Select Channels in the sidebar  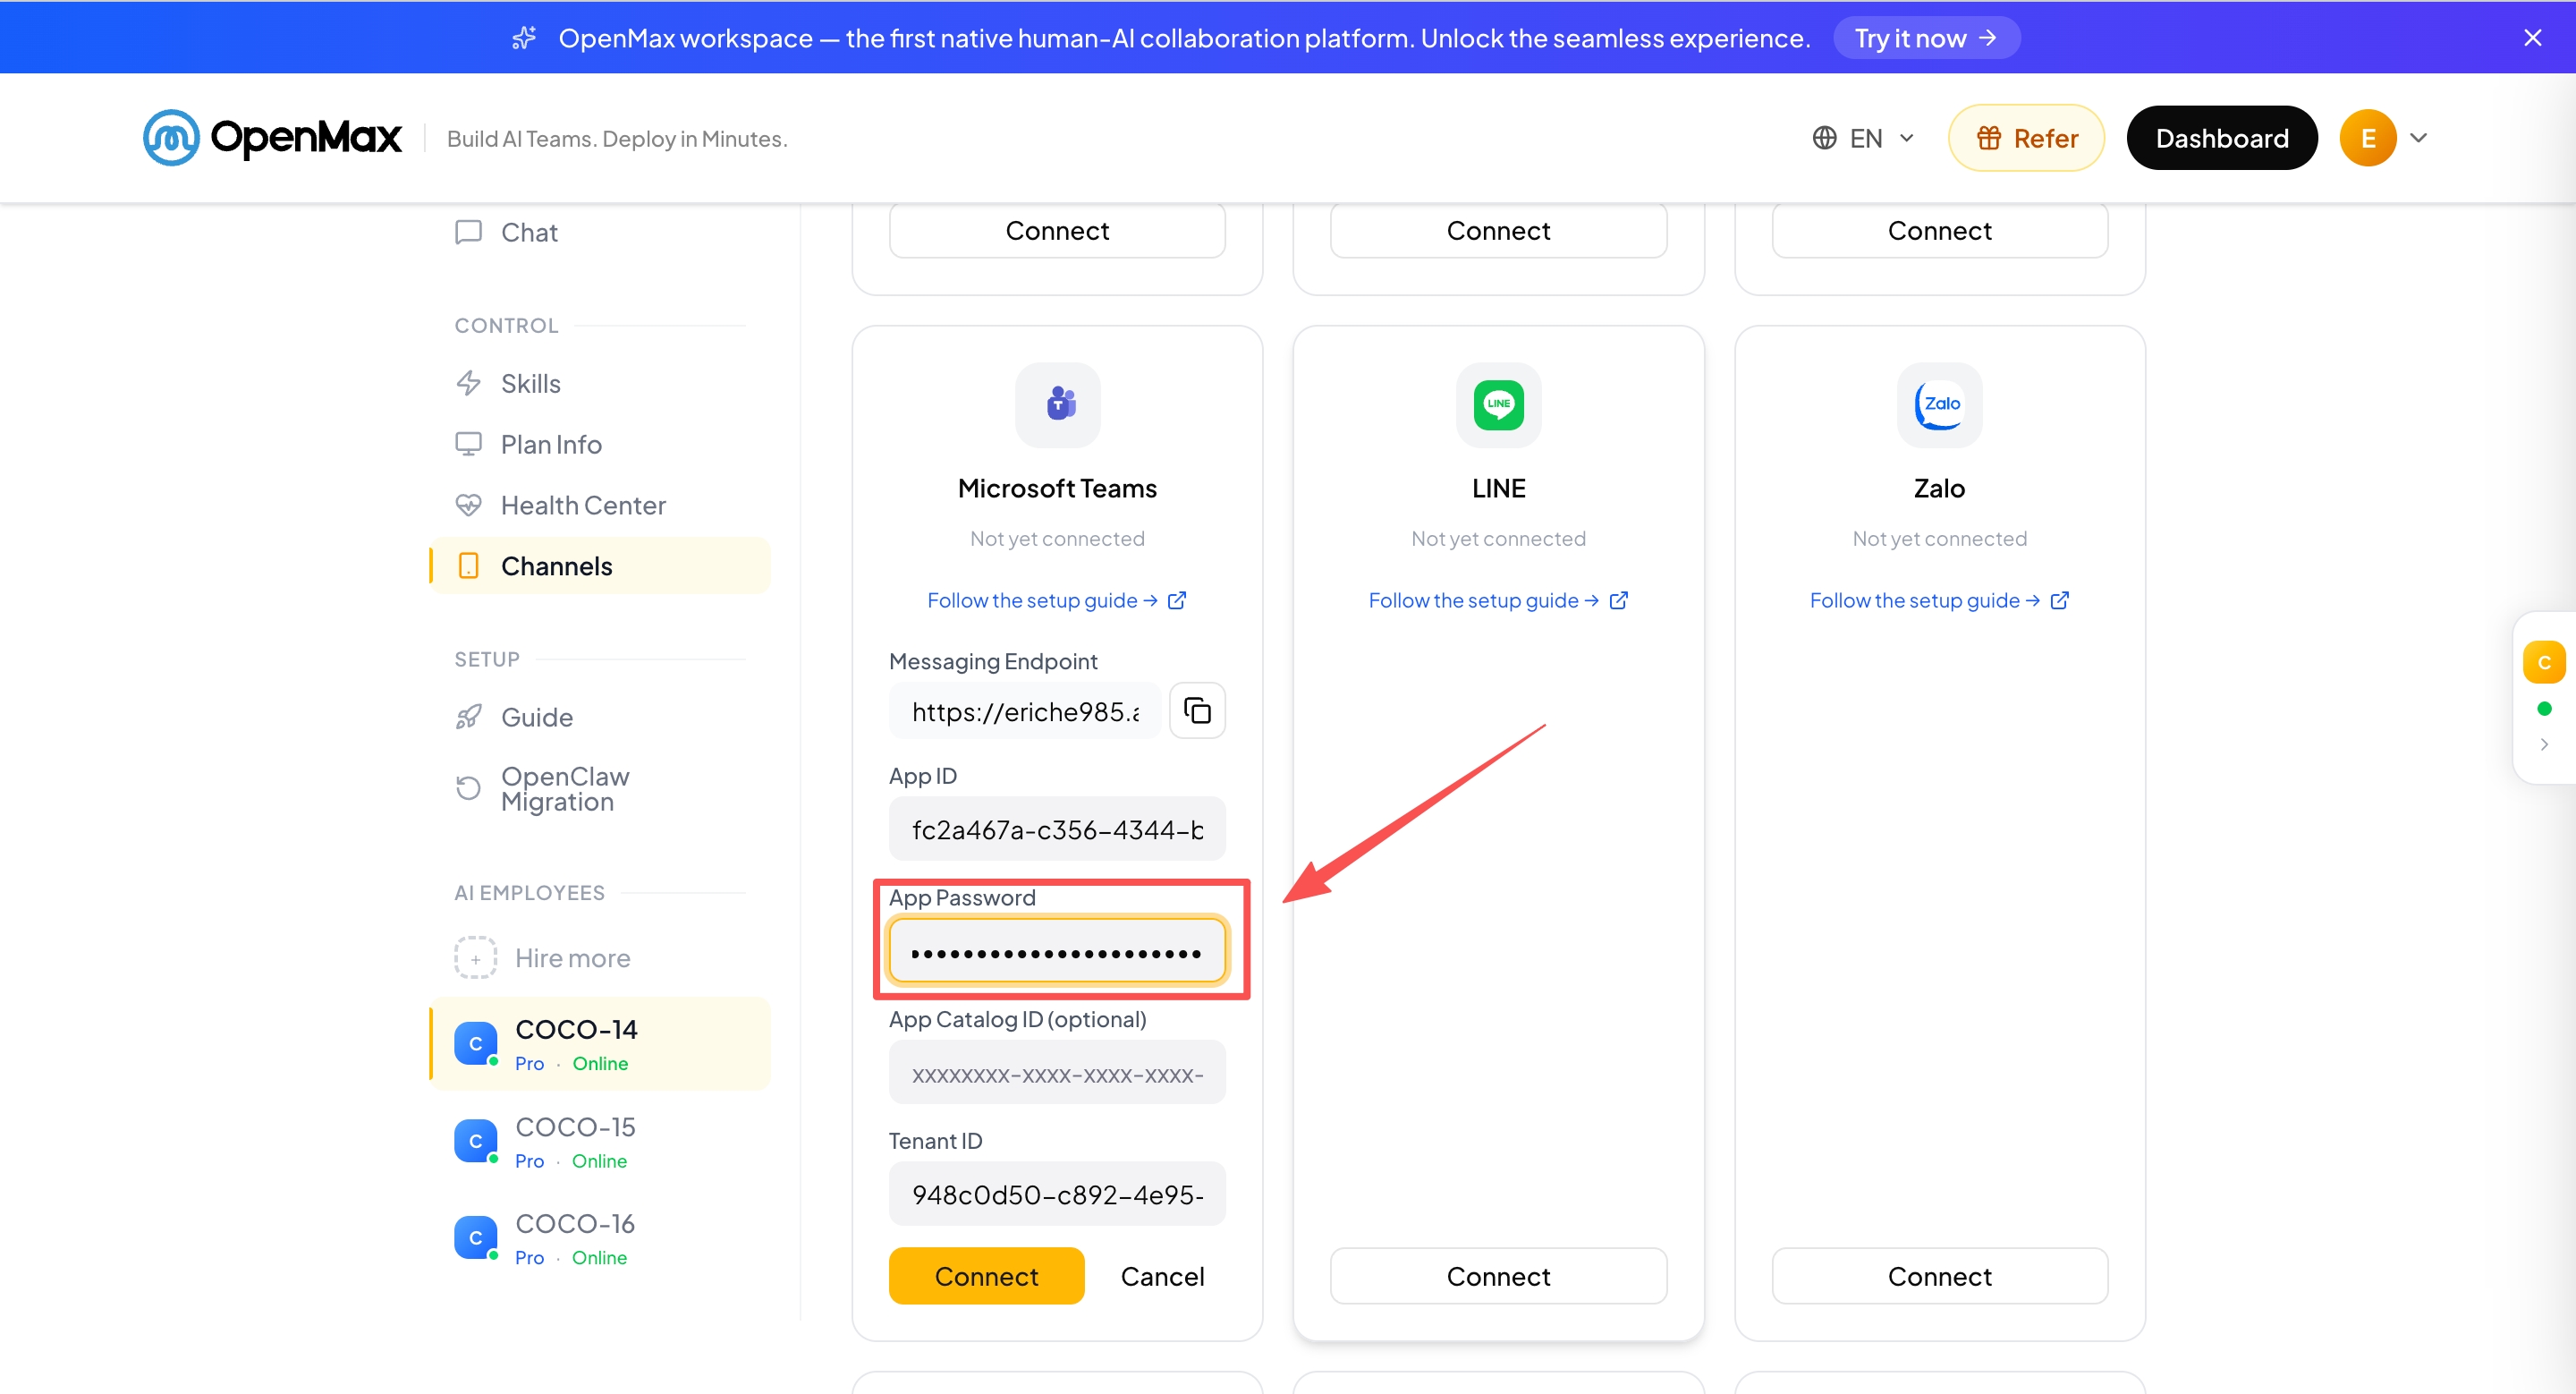pyautogui.click(x=600, y=566)
